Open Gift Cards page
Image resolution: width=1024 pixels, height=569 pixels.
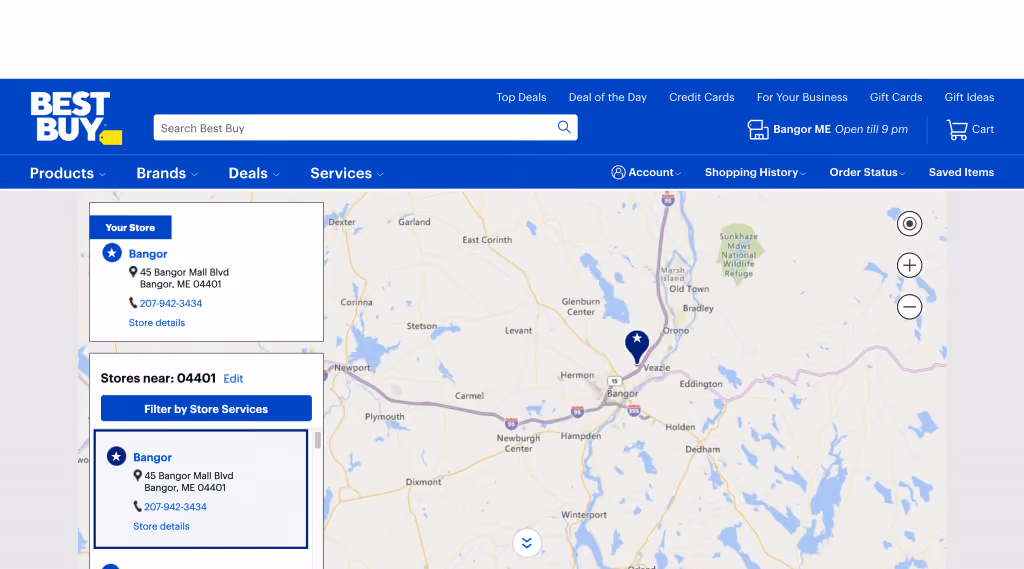point(896,97)
